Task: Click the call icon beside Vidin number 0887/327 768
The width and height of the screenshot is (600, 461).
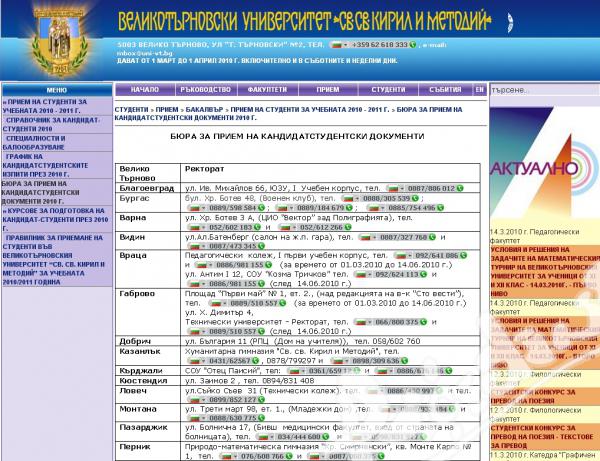Action: [x=432, y=237]
